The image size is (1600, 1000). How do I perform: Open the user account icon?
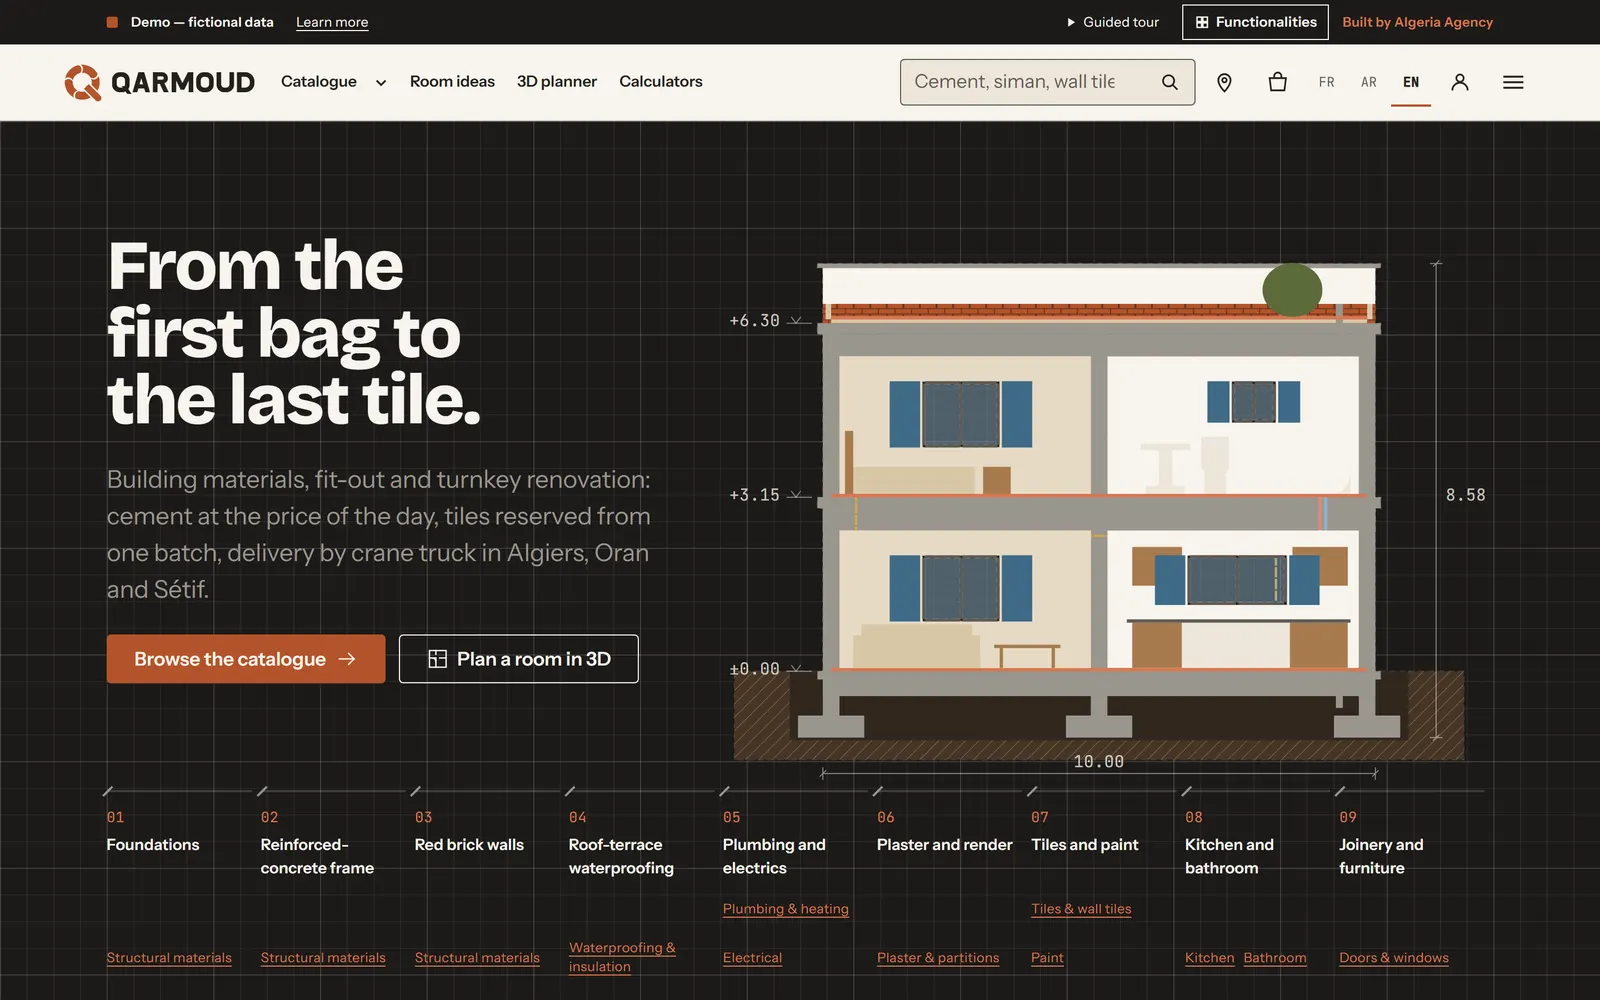1460,82
